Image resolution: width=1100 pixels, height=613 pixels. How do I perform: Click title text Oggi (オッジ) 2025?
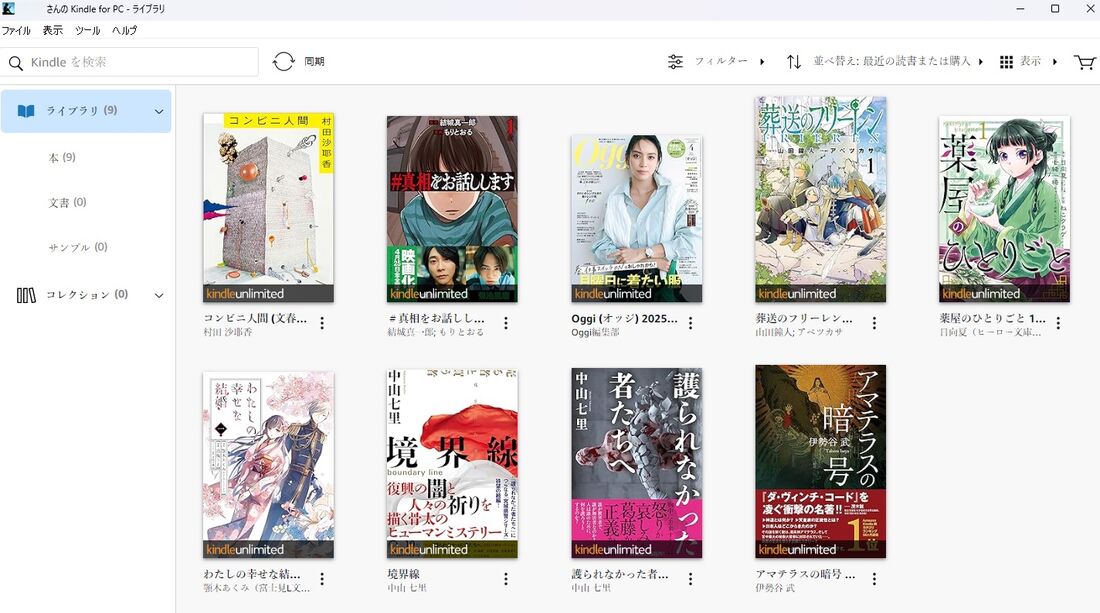tap(624, 318)
